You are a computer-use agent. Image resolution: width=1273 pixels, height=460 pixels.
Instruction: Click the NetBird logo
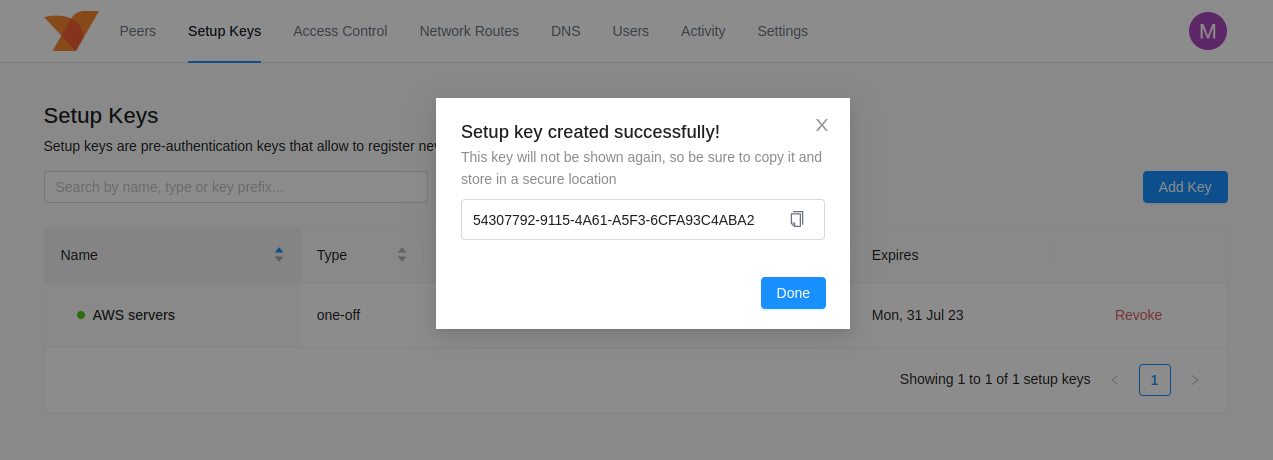point(71,31)
